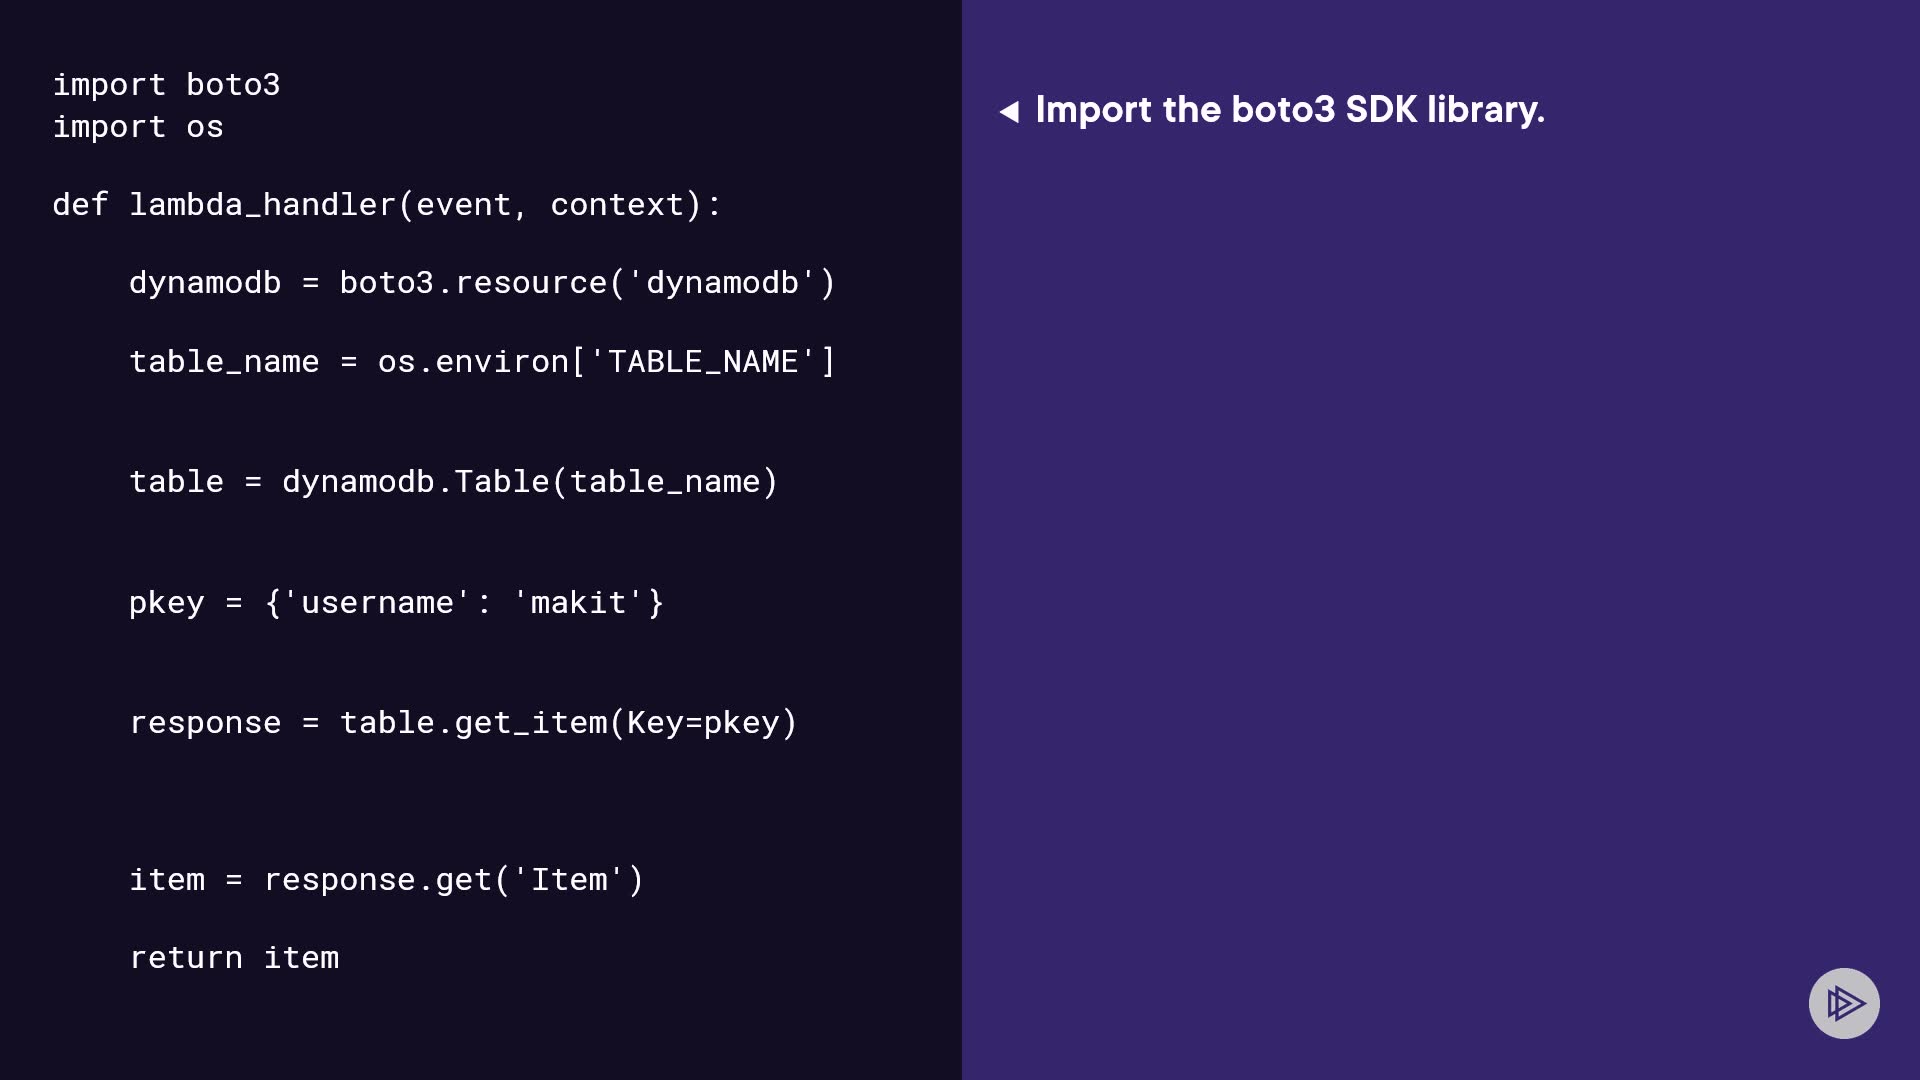Click the 'username' key string
The width and height of the screenshot is (1920, 1080).
pos(377,603)
